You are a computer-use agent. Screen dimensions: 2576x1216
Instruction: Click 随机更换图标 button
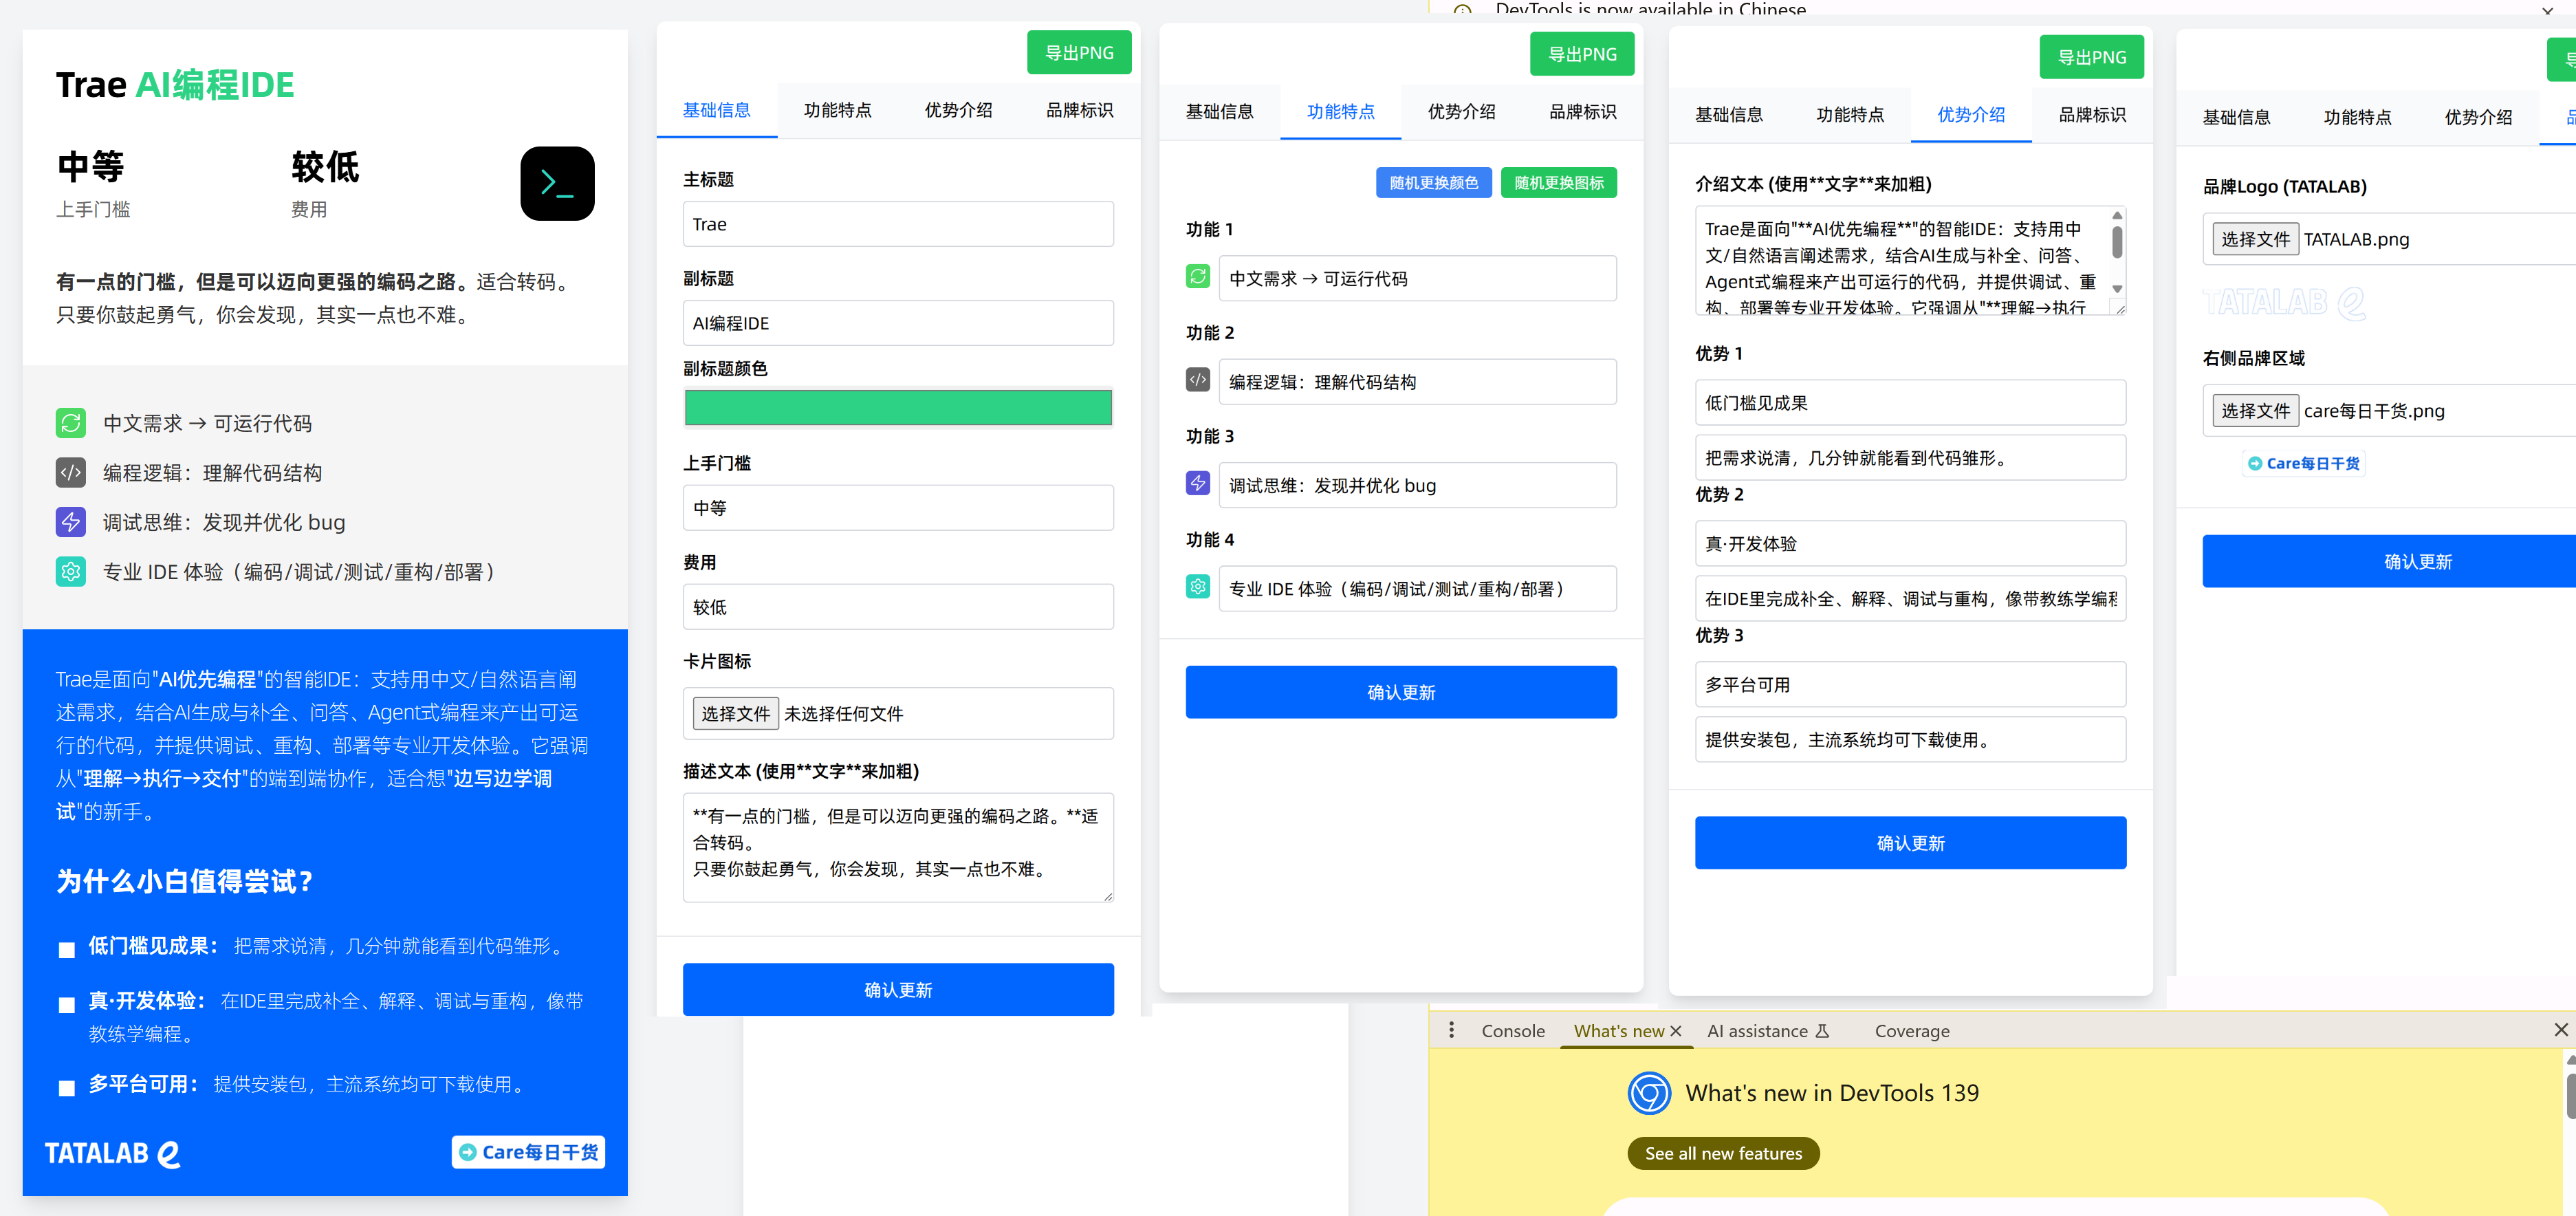point(1558,183)
